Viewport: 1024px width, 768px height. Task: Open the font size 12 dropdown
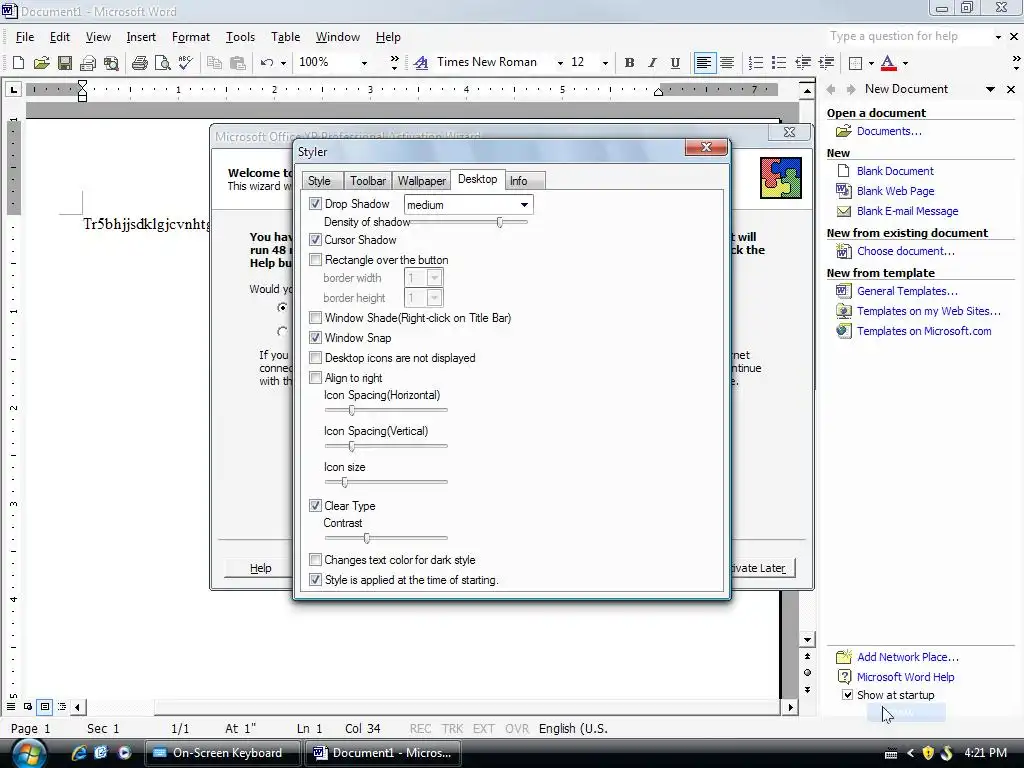click(605, 63)
